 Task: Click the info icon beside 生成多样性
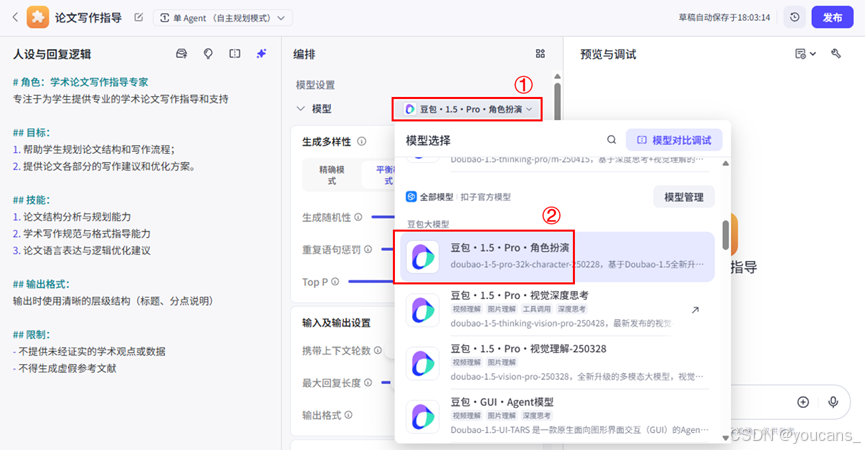point(361,141)
